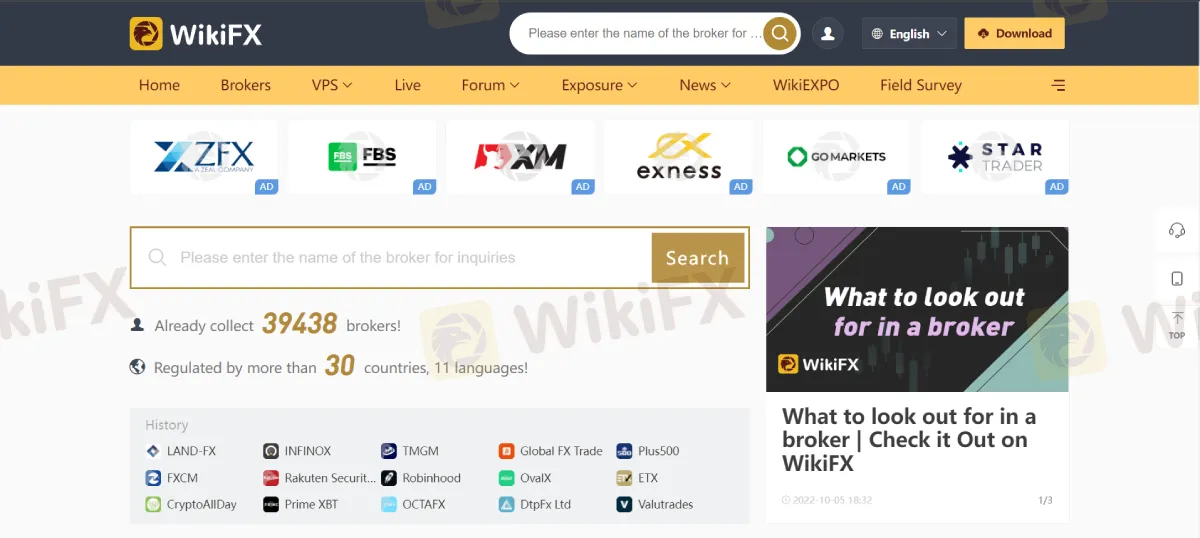Jump back using the TOP arrow icon

(1177, 325)
